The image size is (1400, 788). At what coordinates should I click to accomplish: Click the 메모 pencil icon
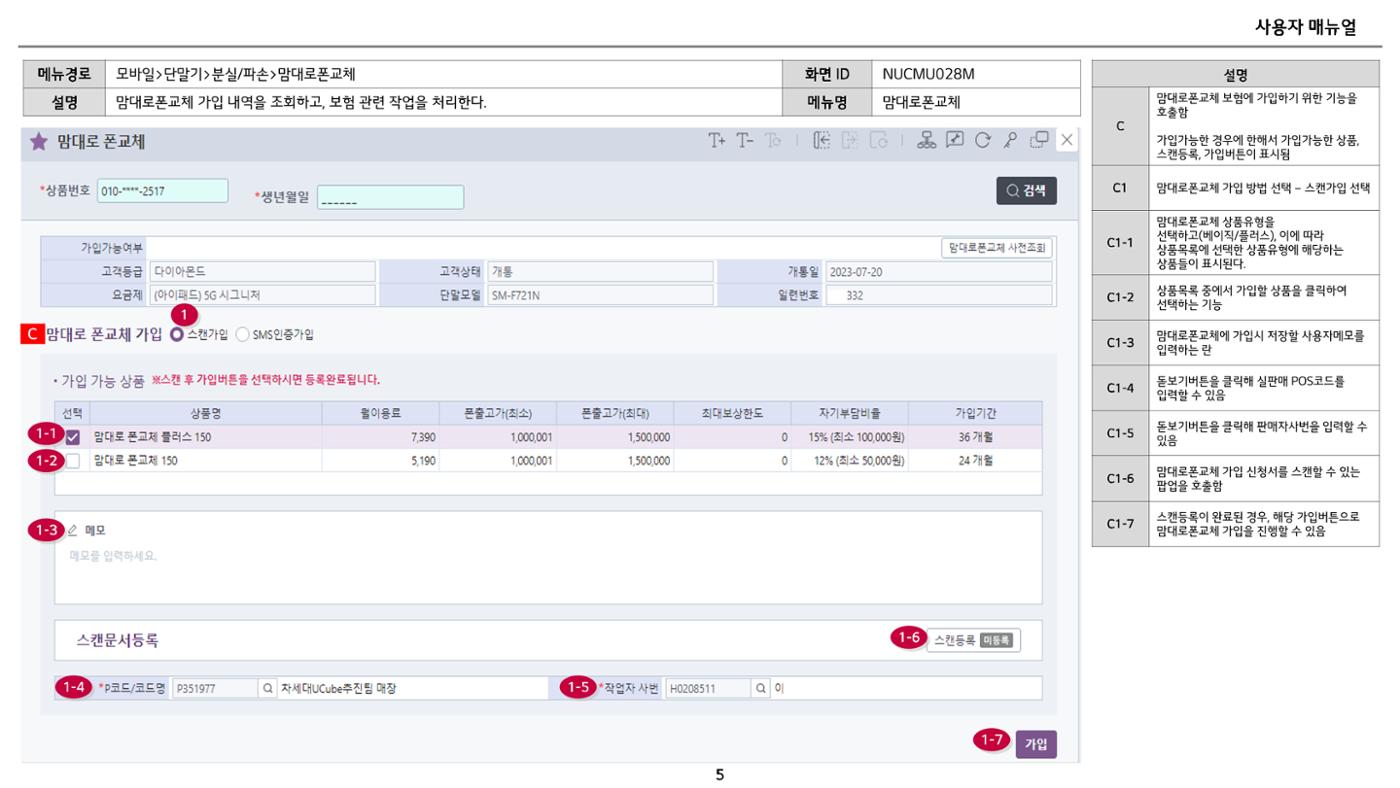point(72,531)
